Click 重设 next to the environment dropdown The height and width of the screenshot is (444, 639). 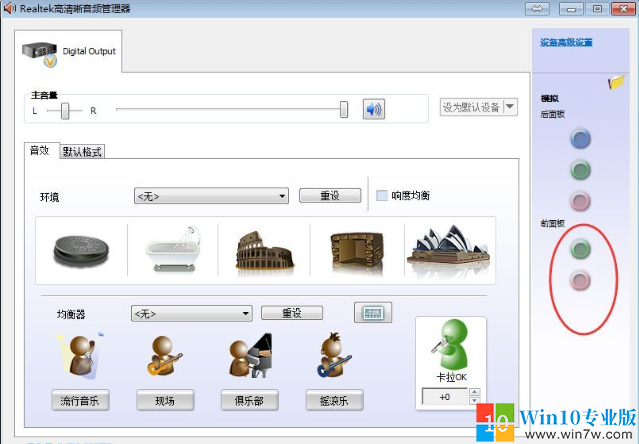(330, 196)
